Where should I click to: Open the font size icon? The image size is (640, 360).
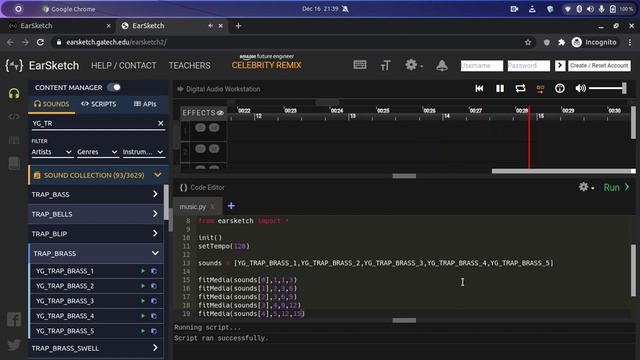(x=385, y=65)
